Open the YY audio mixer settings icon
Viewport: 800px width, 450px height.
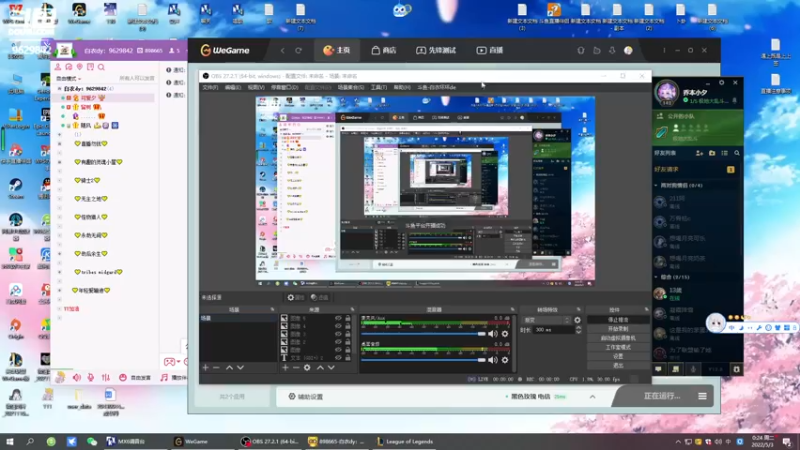[x=106, y=378]
